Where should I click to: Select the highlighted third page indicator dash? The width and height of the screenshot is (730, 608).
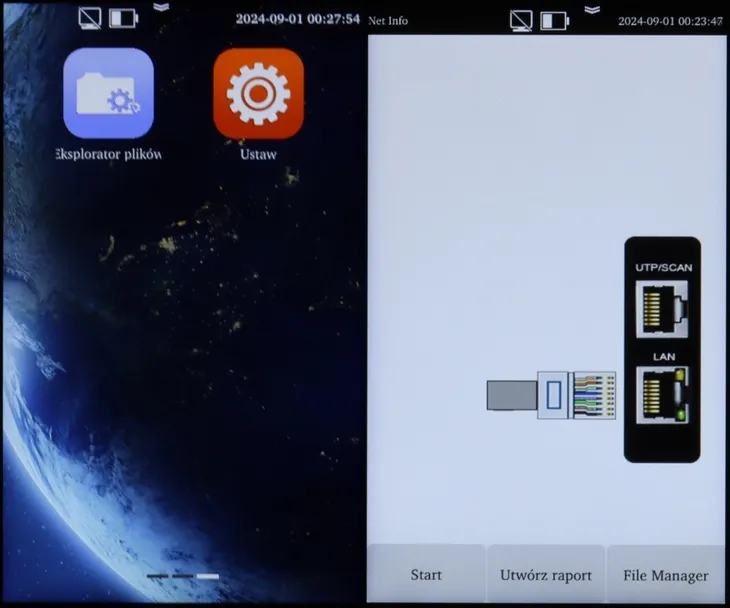(207, 577)
